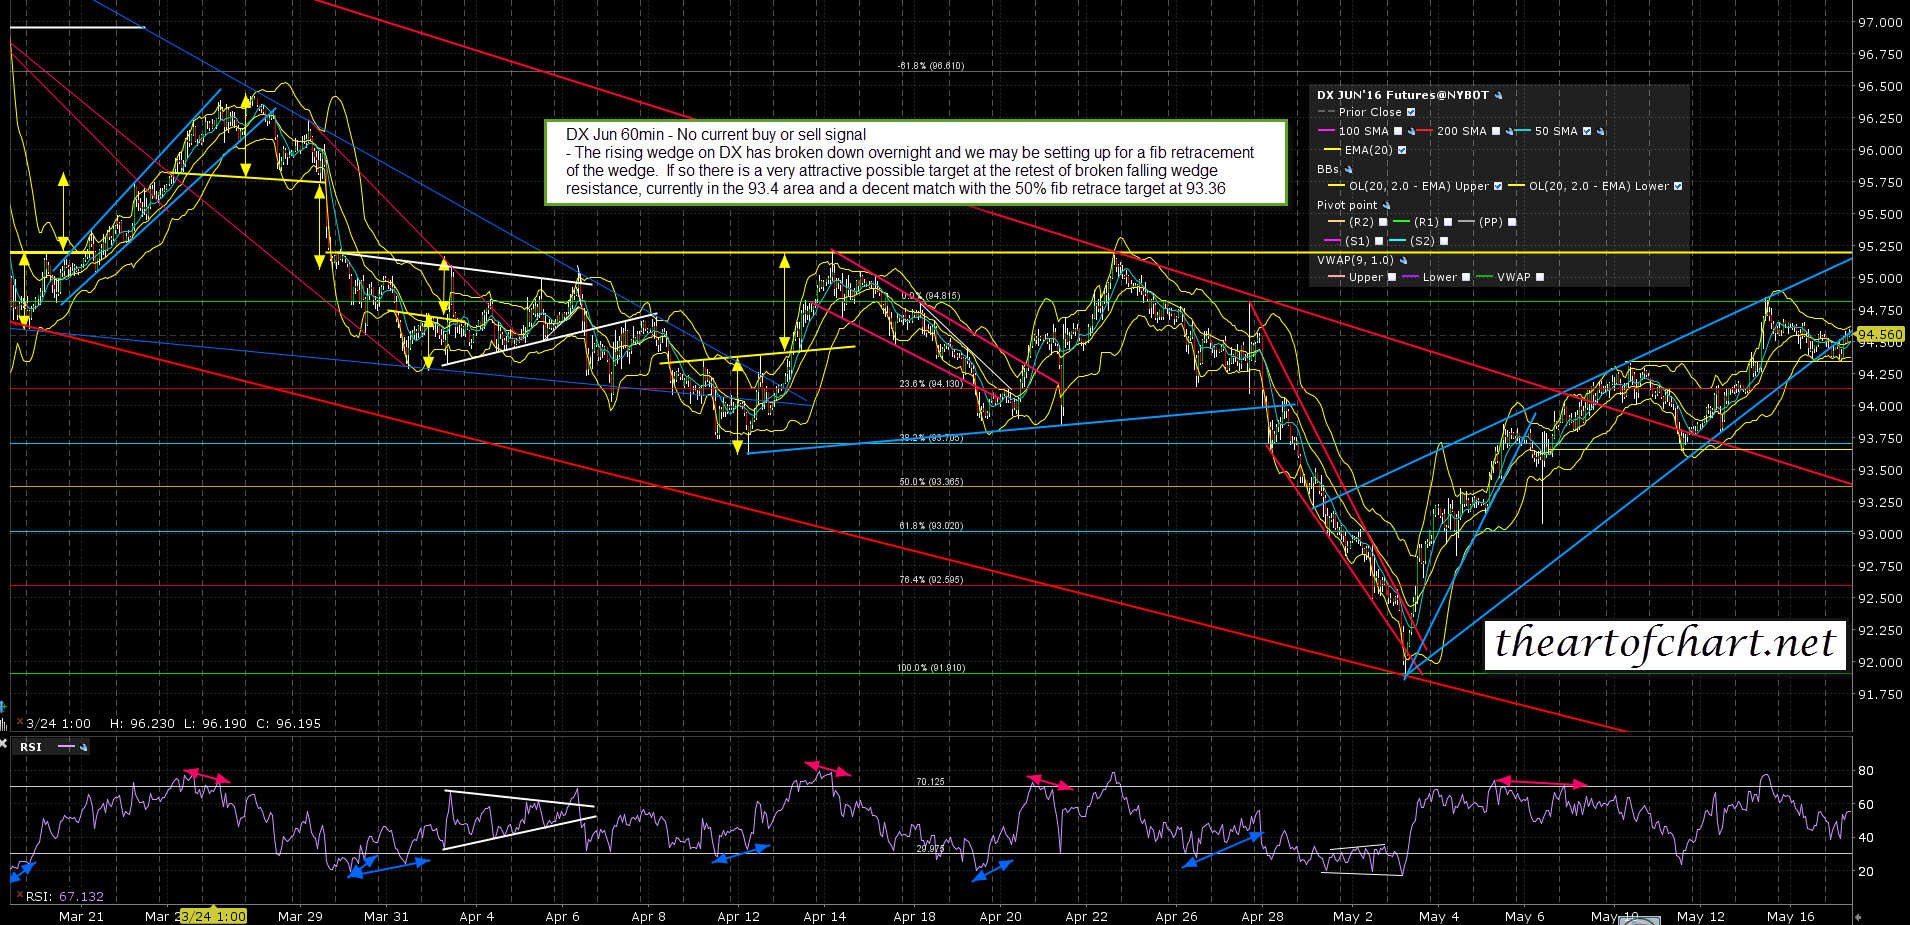Enable the 100 SMA checkbox
1910x925 pixels.
point(1398,132)
